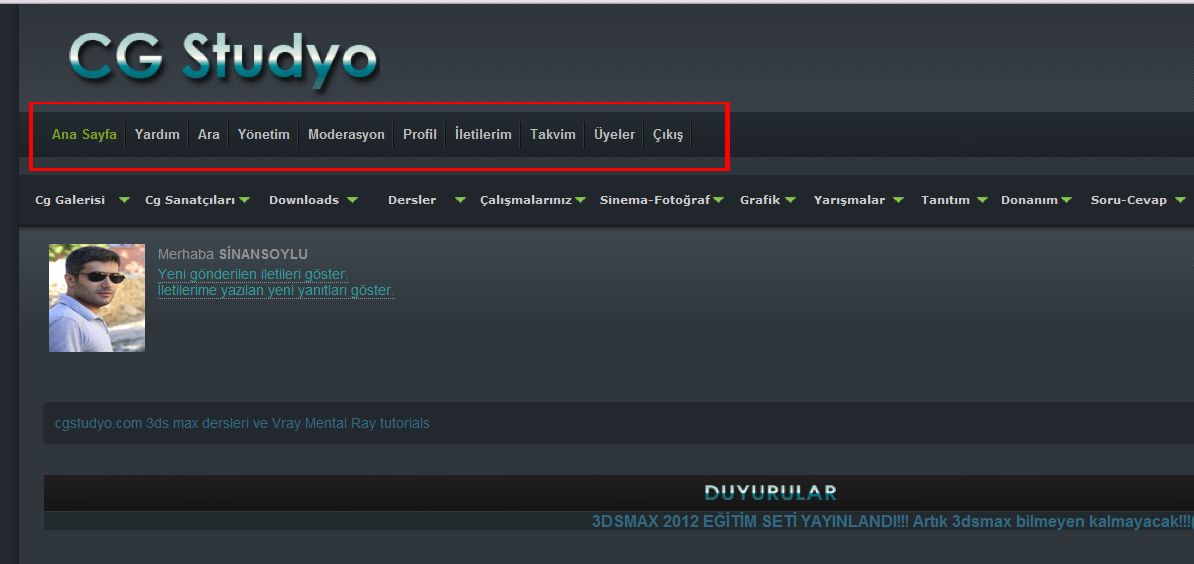Screen dimensions: 1194x564
Task: Expand the Yarışmalar dropdown arrow
Action: pyautogui.click(x=899, y=200)
